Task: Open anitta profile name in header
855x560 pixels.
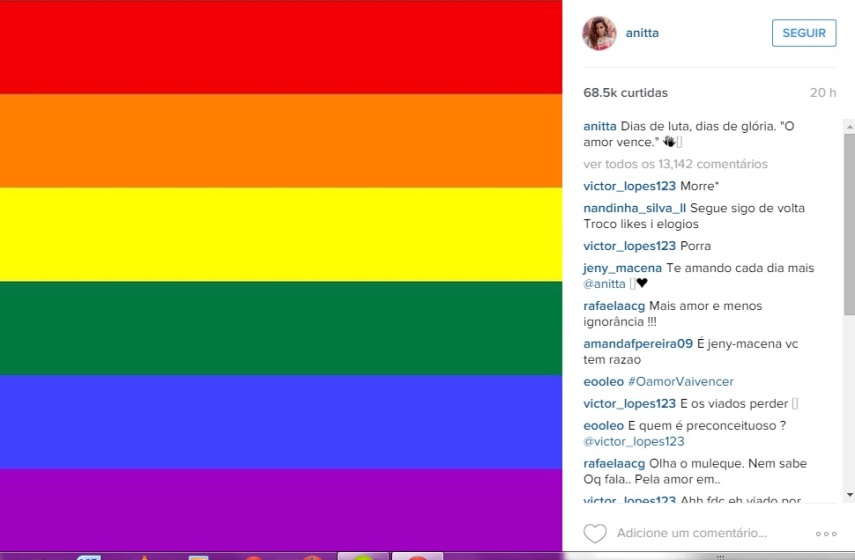Action: pos(642,33)
